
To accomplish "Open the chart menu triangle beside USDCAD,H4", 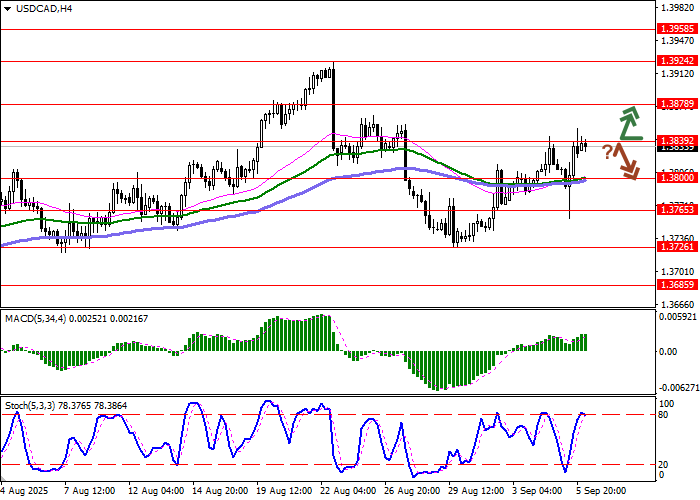I will (7, 9).
